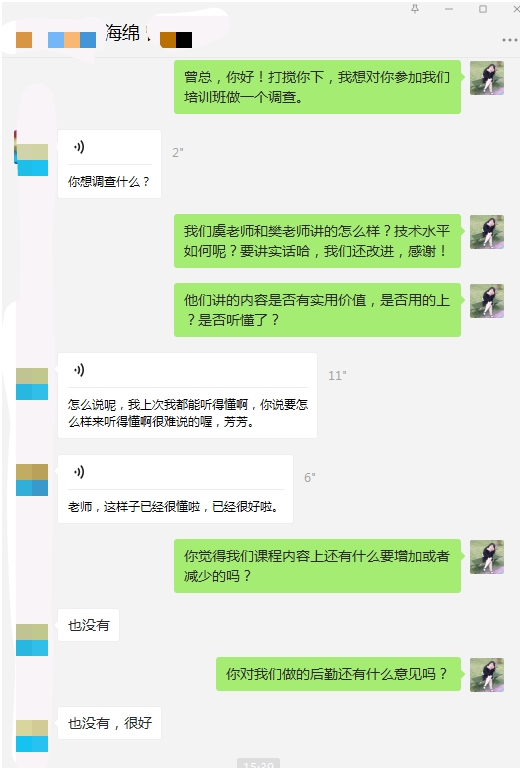Select the '也没有，很好' reply bubble
This screenshot has height=770, width=522.
(x=110, y=723)
